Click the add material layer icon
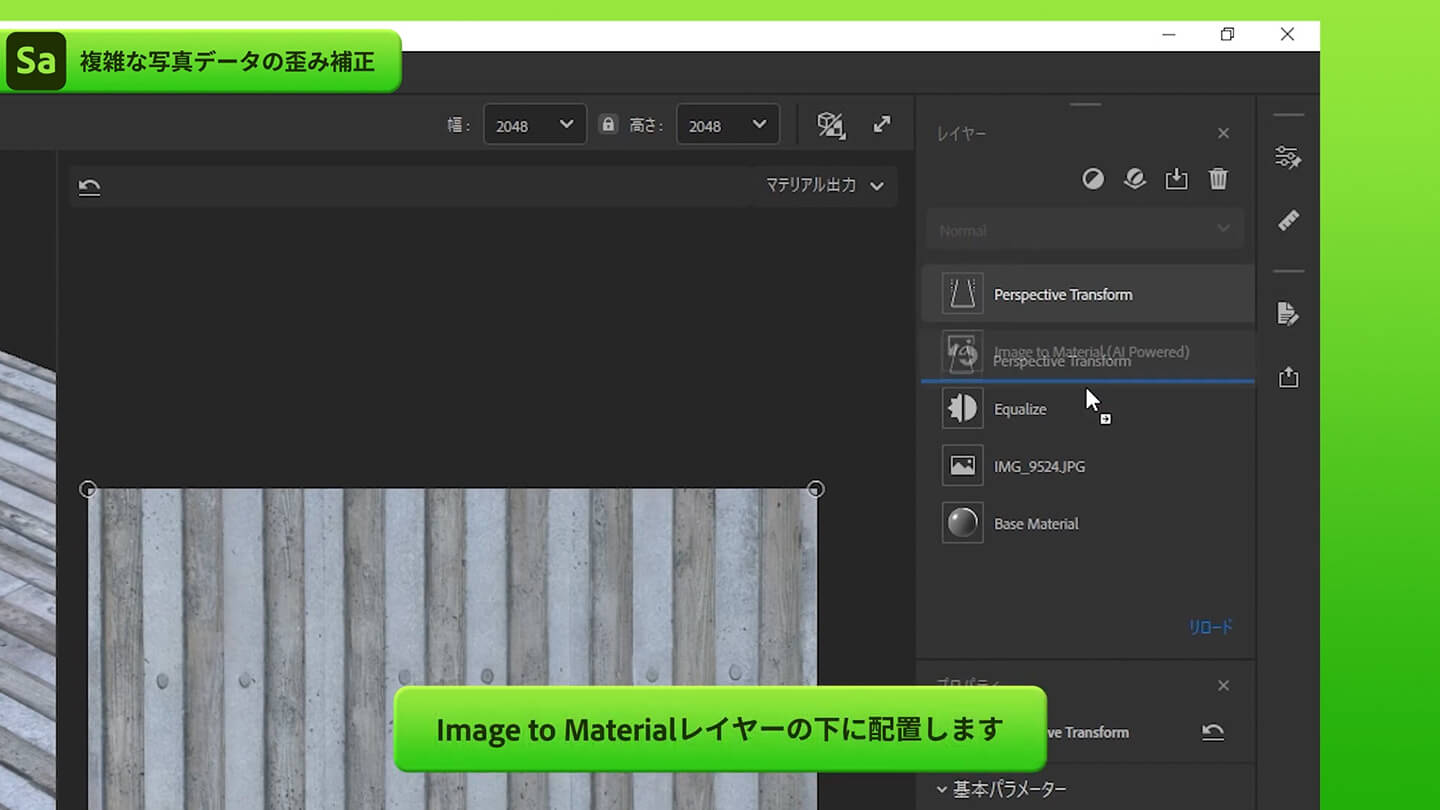This screenshot has width=1440, height=810. 1134,179
